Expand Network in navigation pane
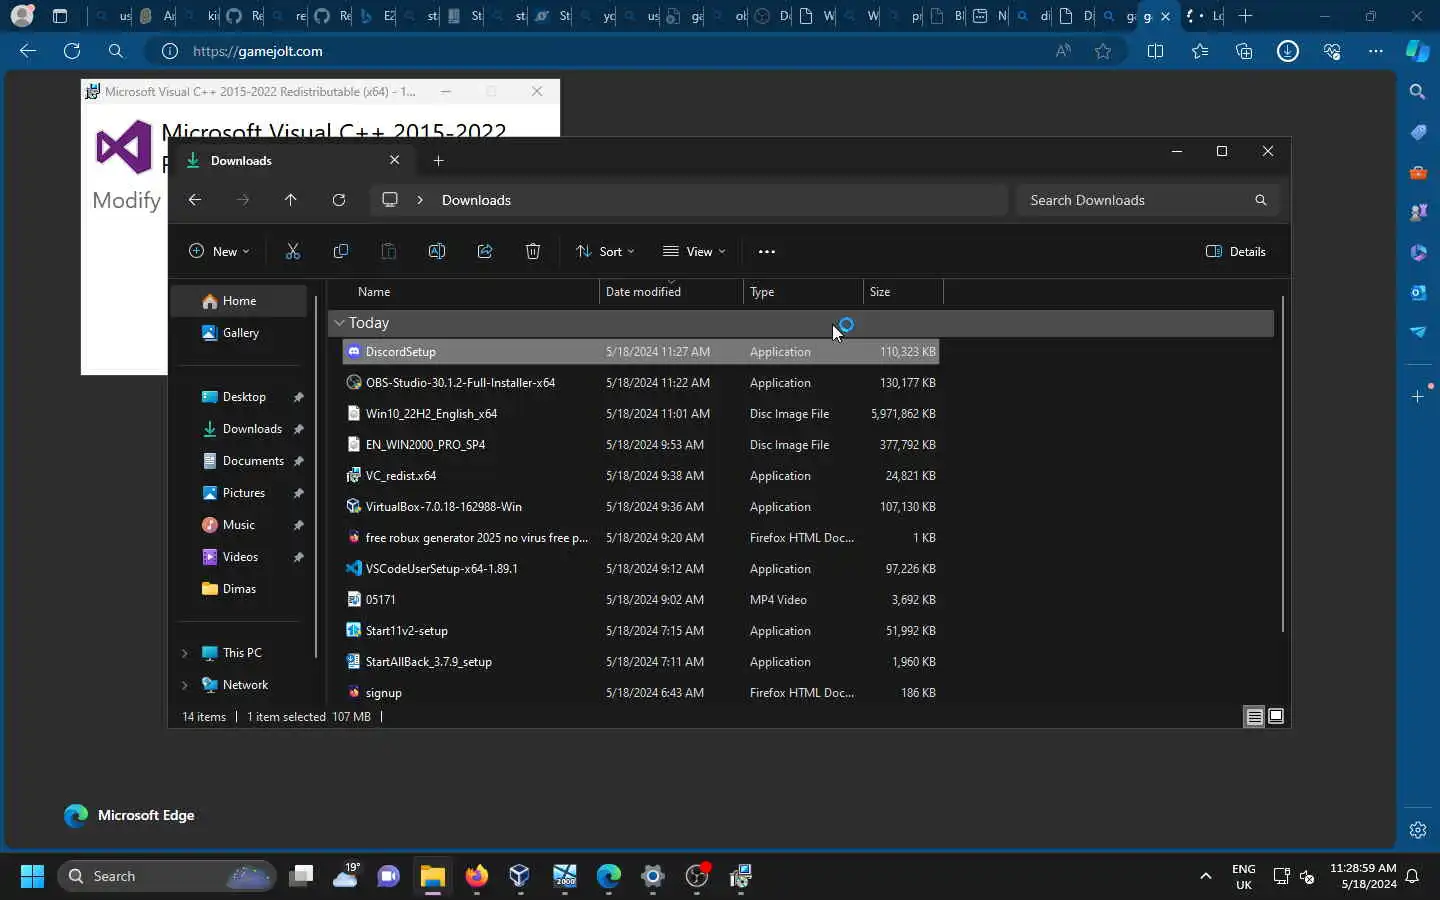The image size is (1440, 900). (184, 685)
